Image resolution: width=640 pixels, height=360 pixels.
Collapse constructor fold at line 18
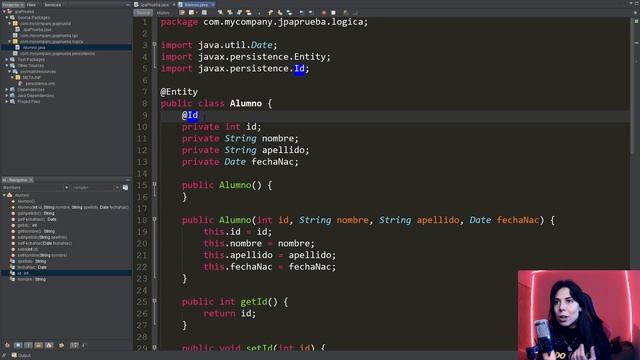click(154, 220)
